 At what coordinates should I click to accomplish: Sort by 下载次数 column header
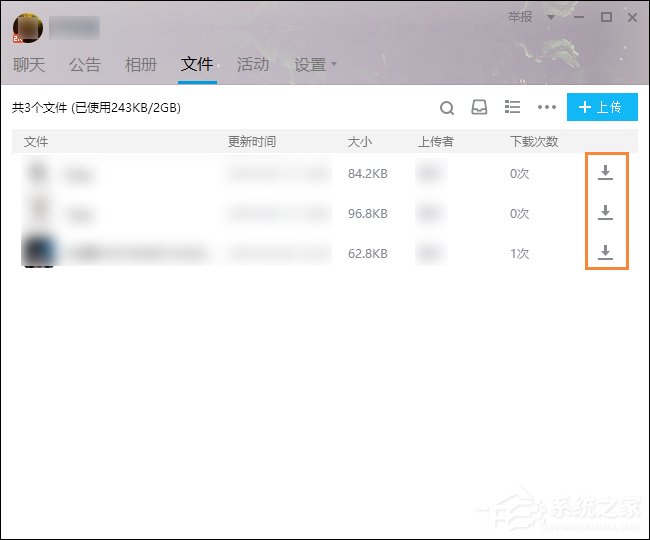coord(534,142)
